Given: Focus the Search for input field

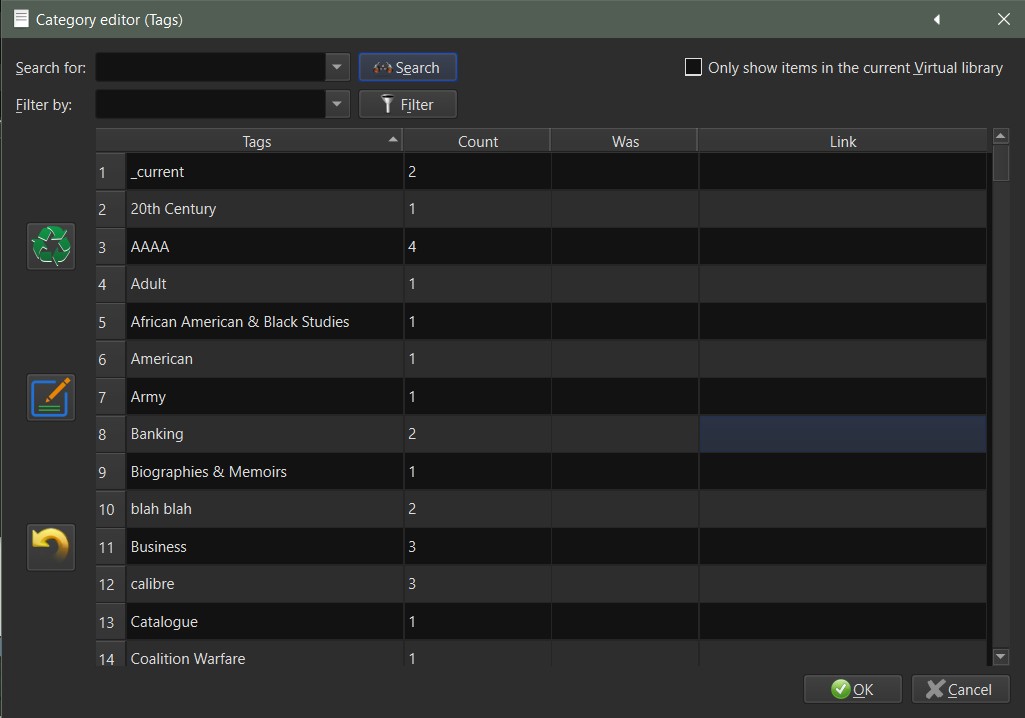Looking at the screenshot, I should coord(210,67).
